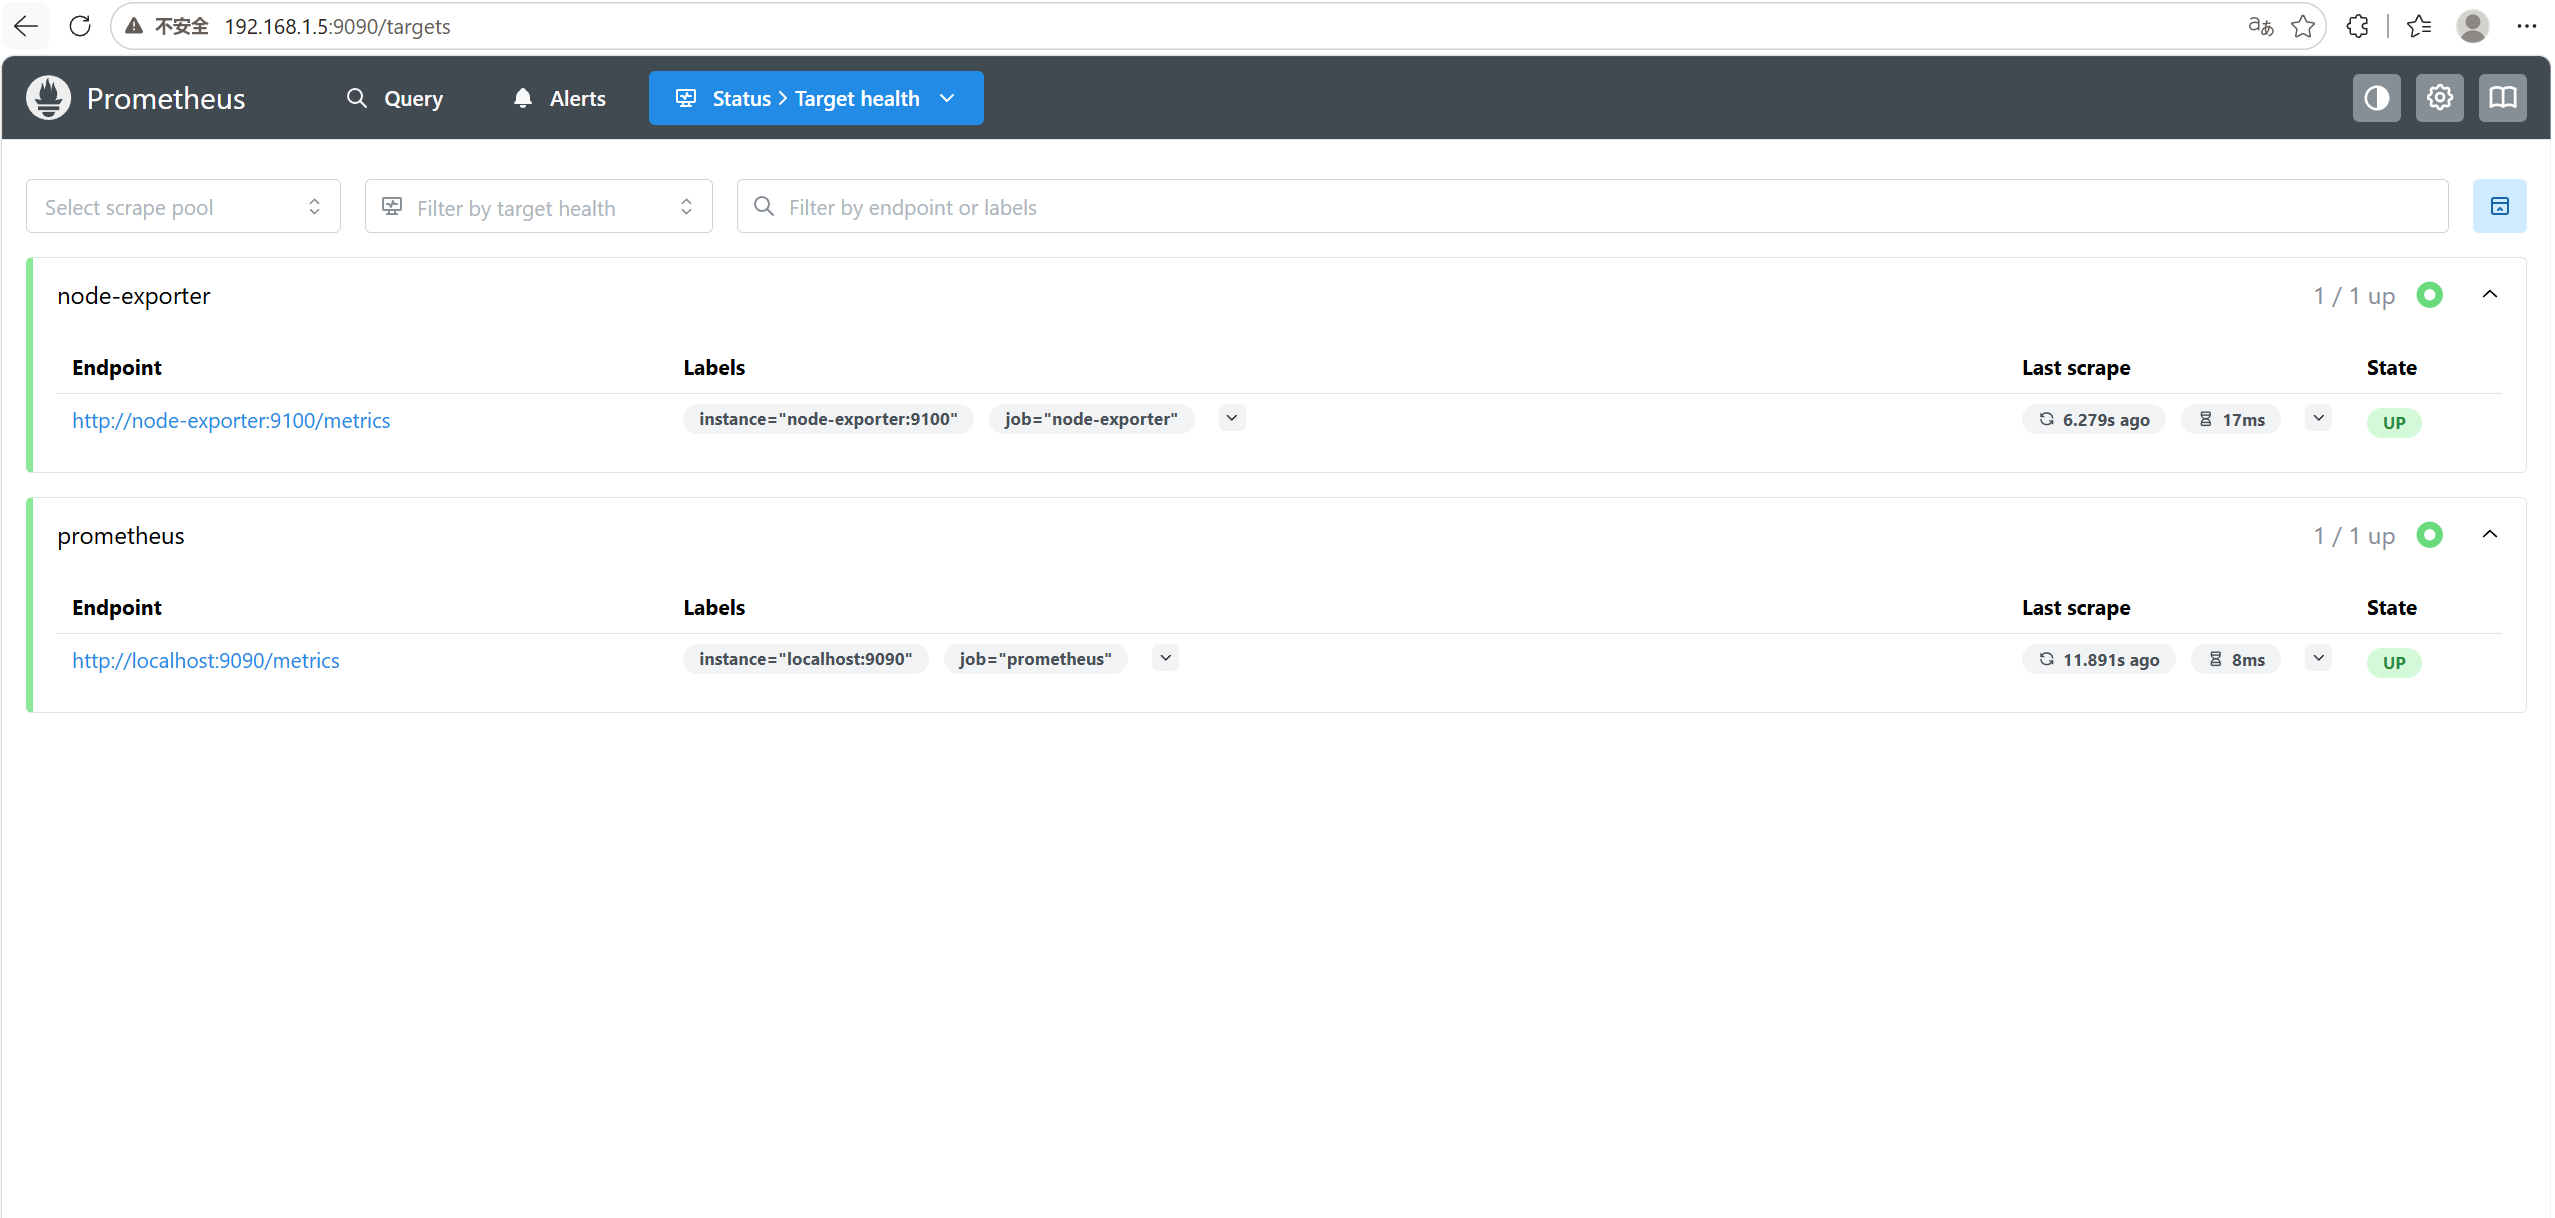Click the 8ms scrape duration badge
This screenshot has height=1218, width=2555.
tap(2235, 660)
